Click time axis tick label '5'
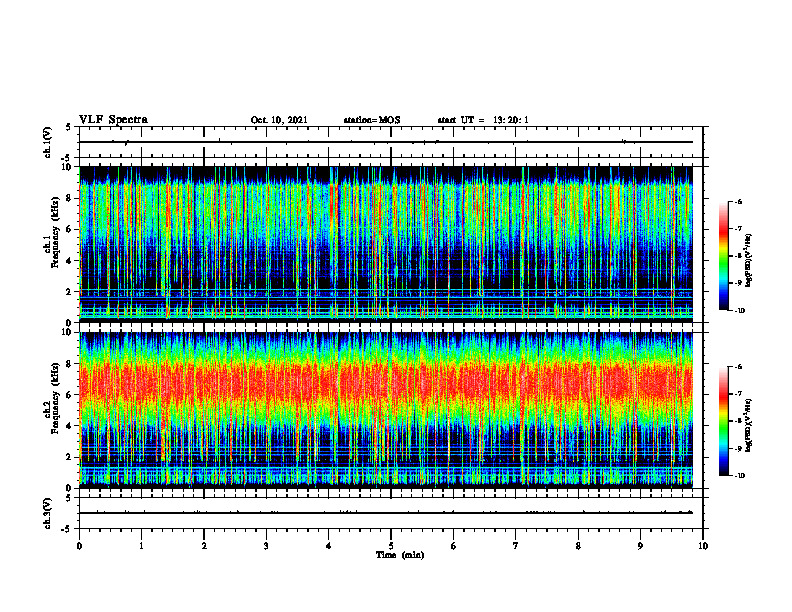This screenshot has height=612, width=792. (391, 546)
